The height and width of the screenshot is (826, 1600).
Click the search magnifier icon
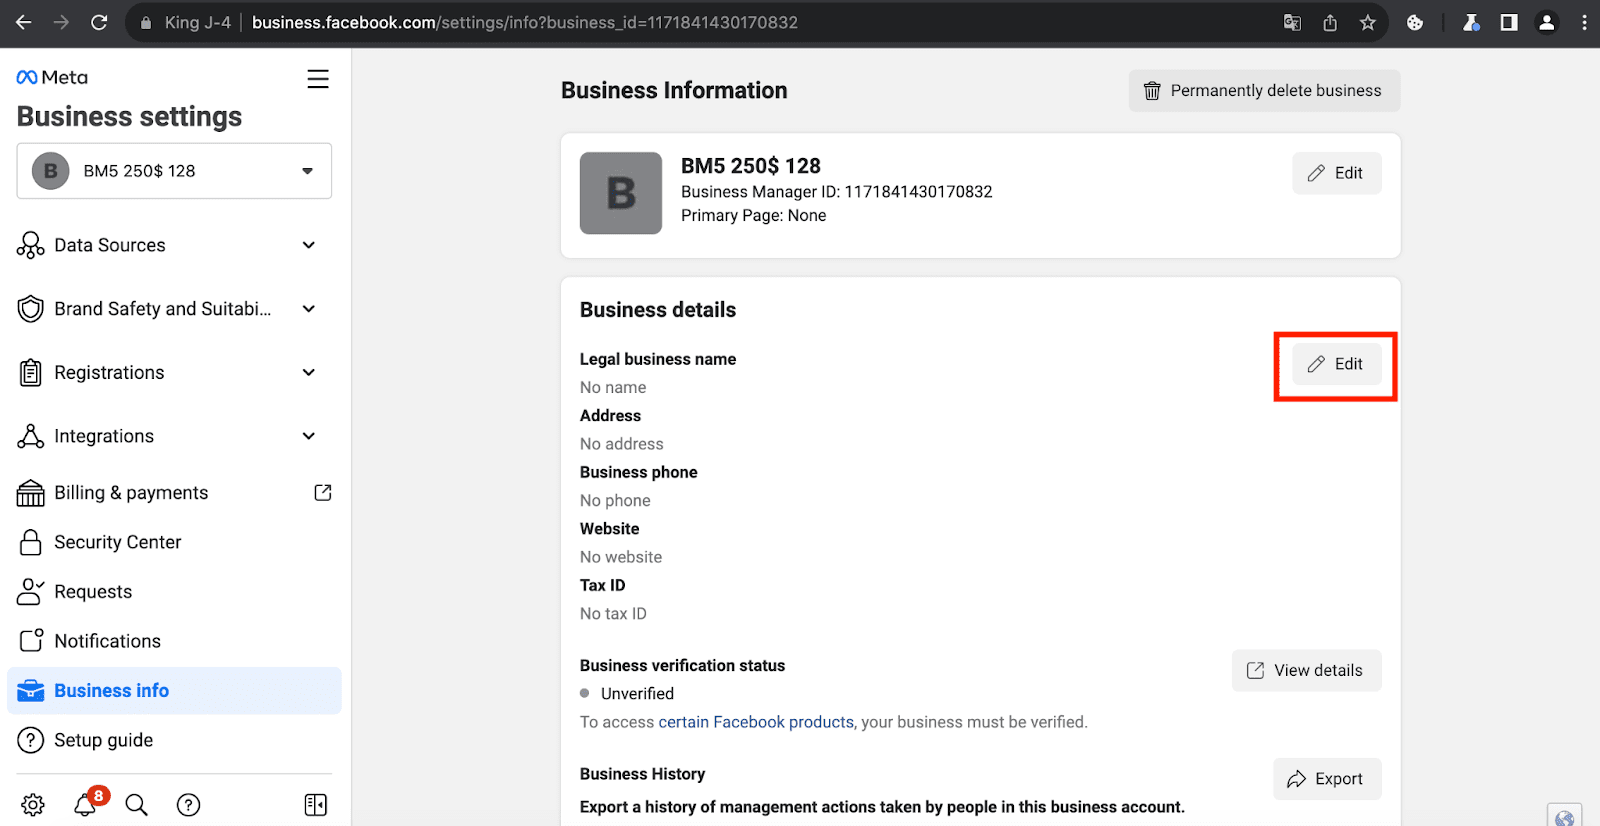tap(137, 805)
